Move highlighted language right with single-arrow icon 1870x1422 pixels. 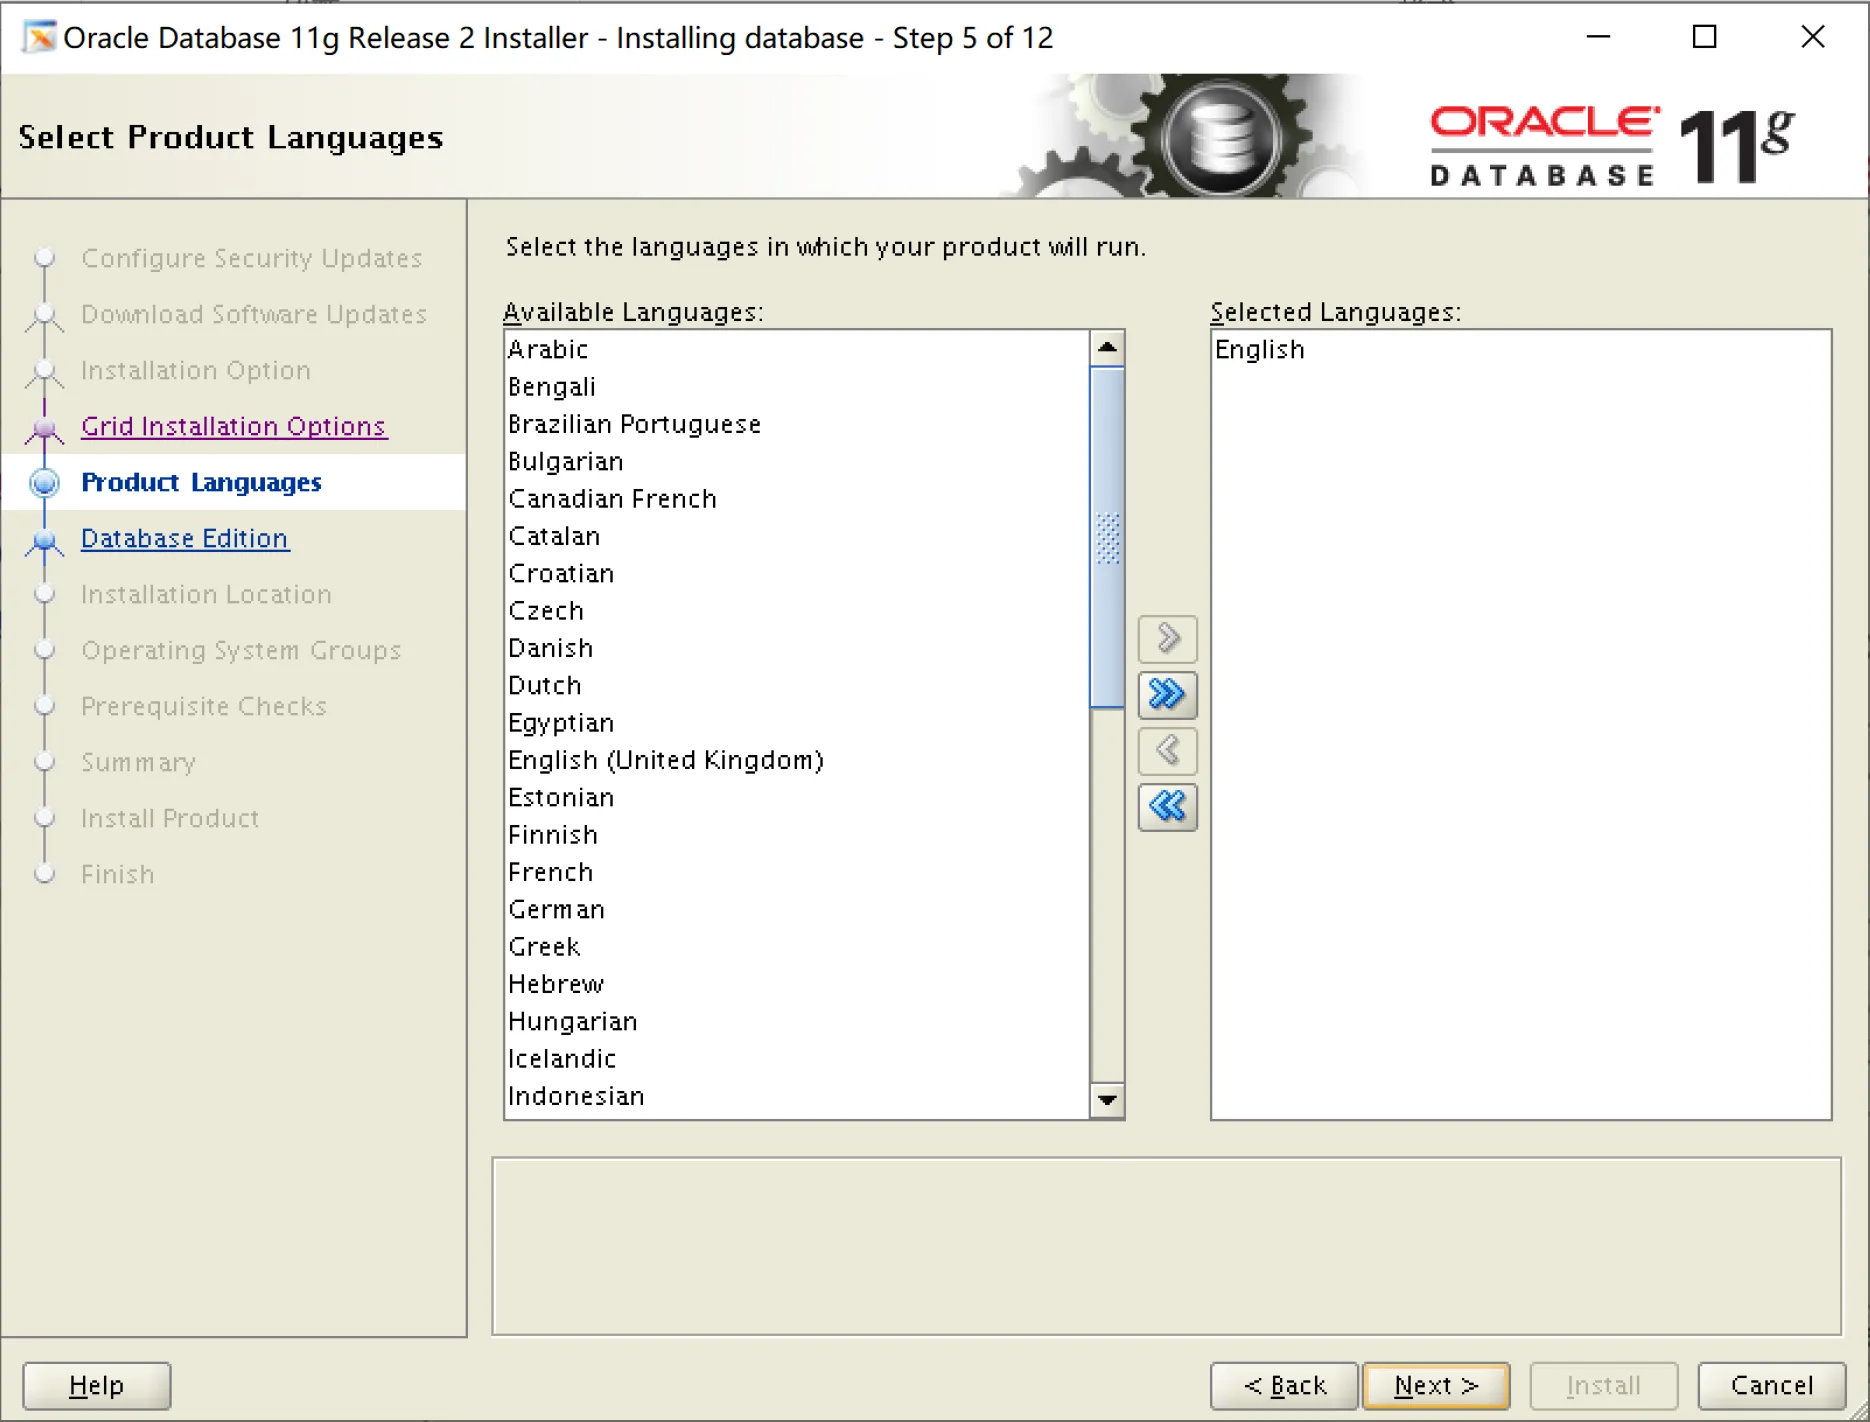pos(1166,639)
